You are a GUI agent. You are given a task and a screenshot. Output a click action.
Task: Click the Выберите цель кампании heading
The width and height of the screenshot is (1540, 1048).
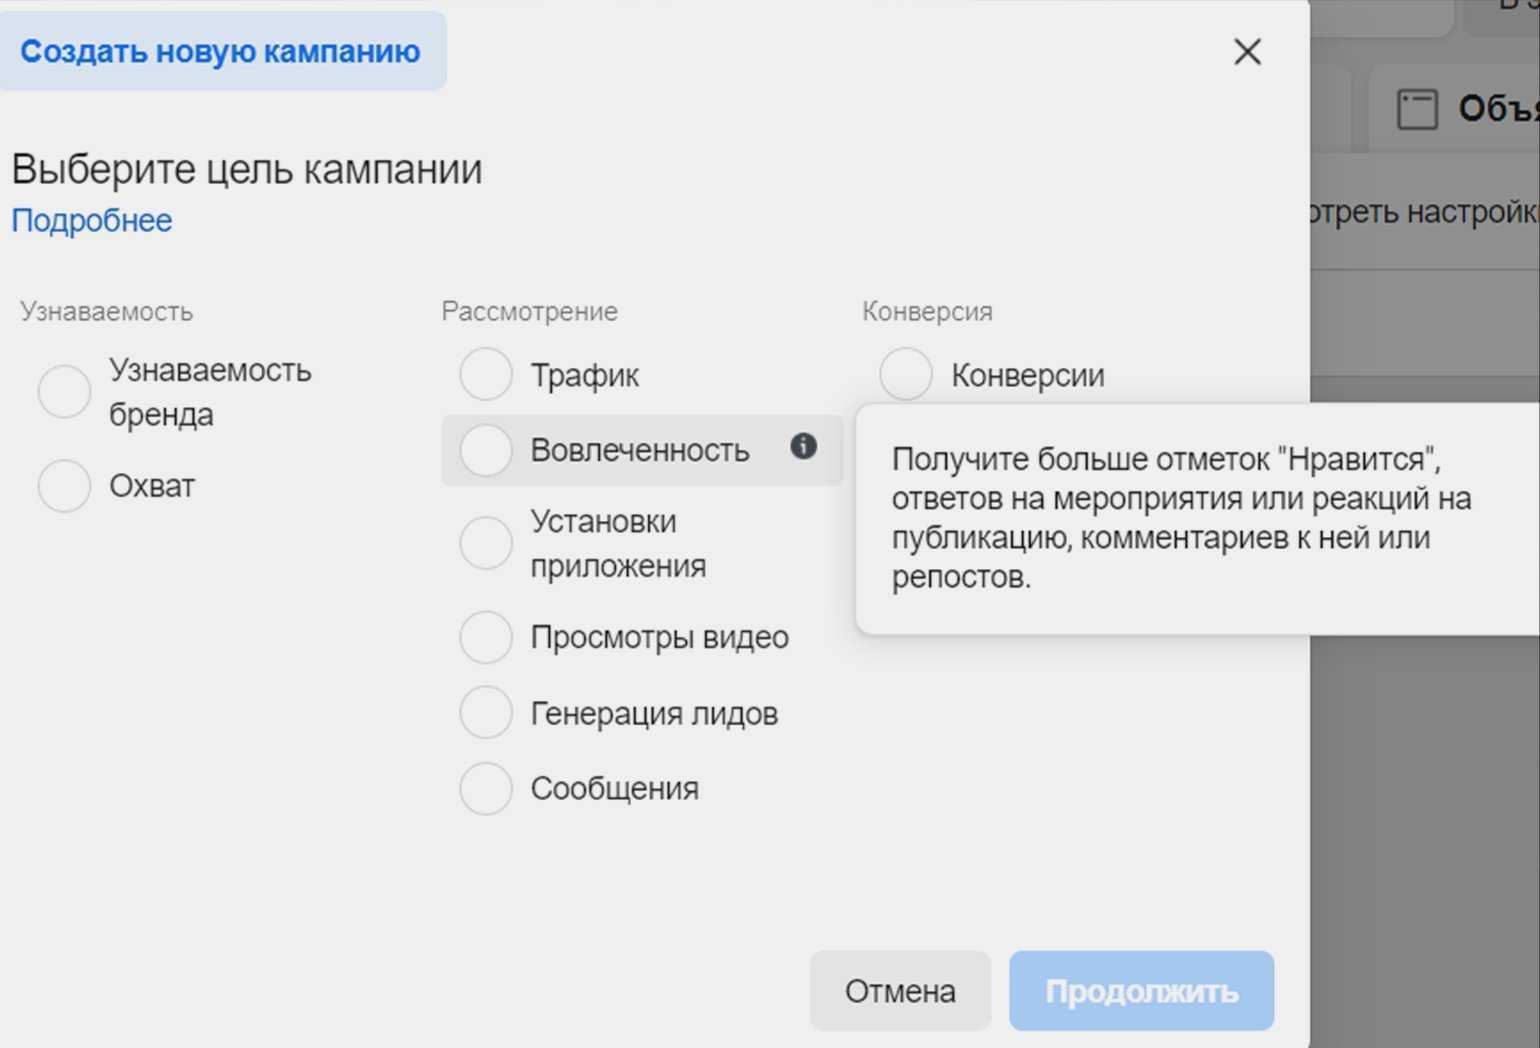[247, 169]
